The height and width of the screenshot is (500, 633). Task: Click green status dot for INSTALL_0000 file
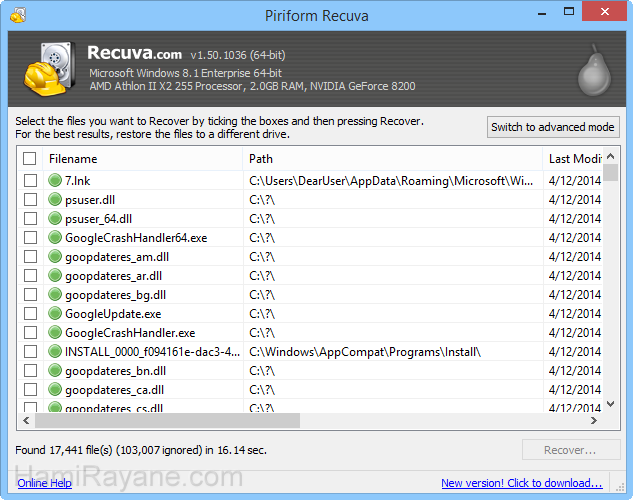click(x=54, y=351)
